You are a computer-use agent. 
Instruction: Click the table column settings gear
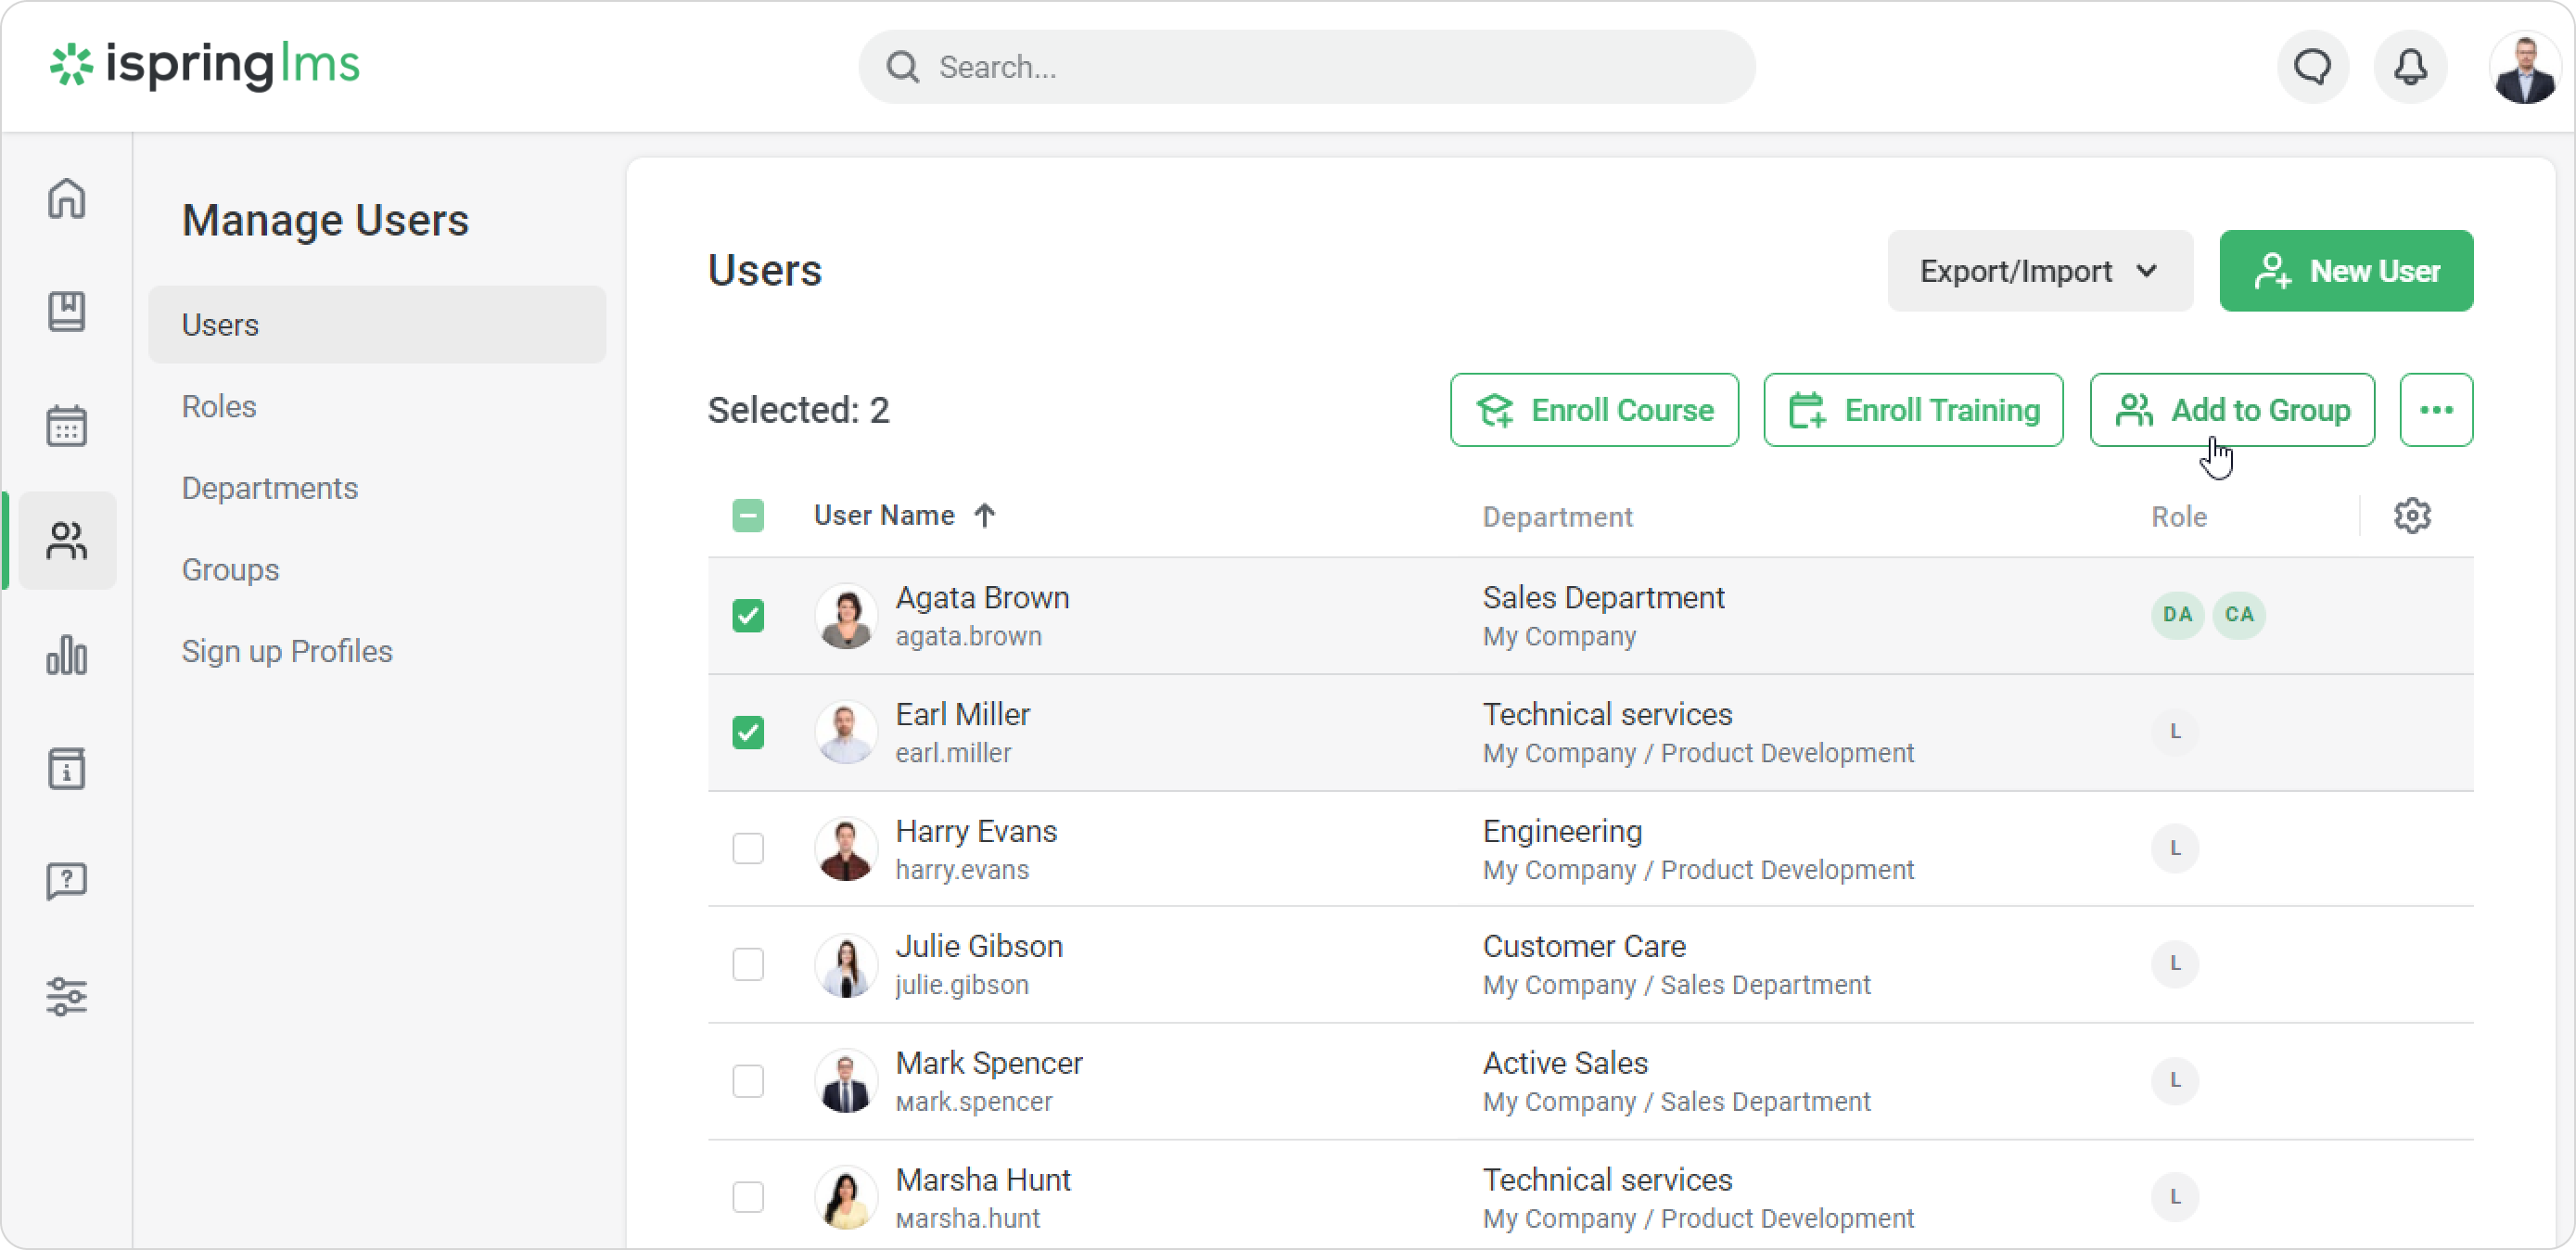[2412, 516]
